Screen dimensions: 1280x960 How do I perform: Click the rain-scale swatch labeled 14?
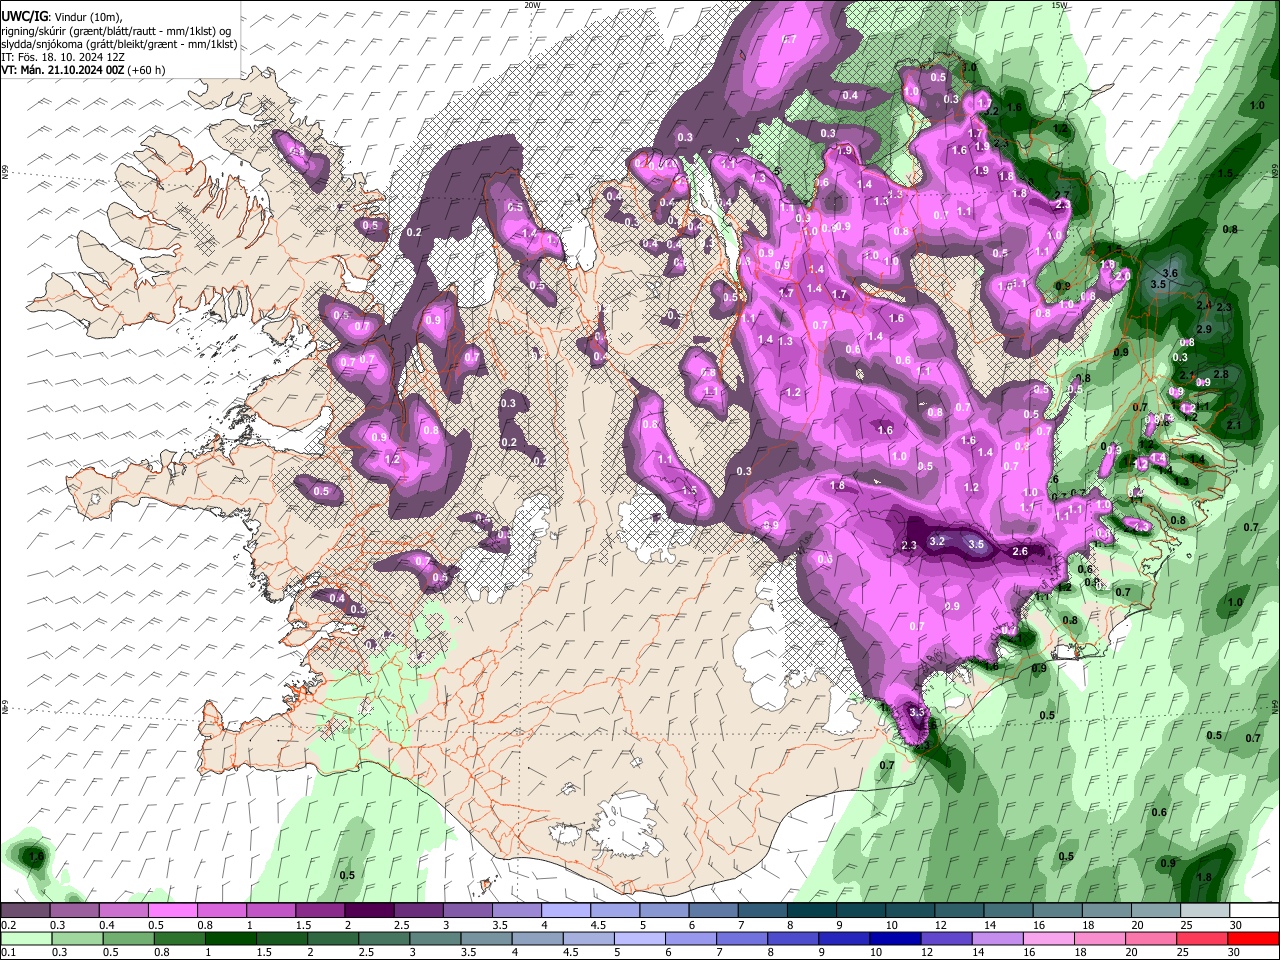(997, 938)
